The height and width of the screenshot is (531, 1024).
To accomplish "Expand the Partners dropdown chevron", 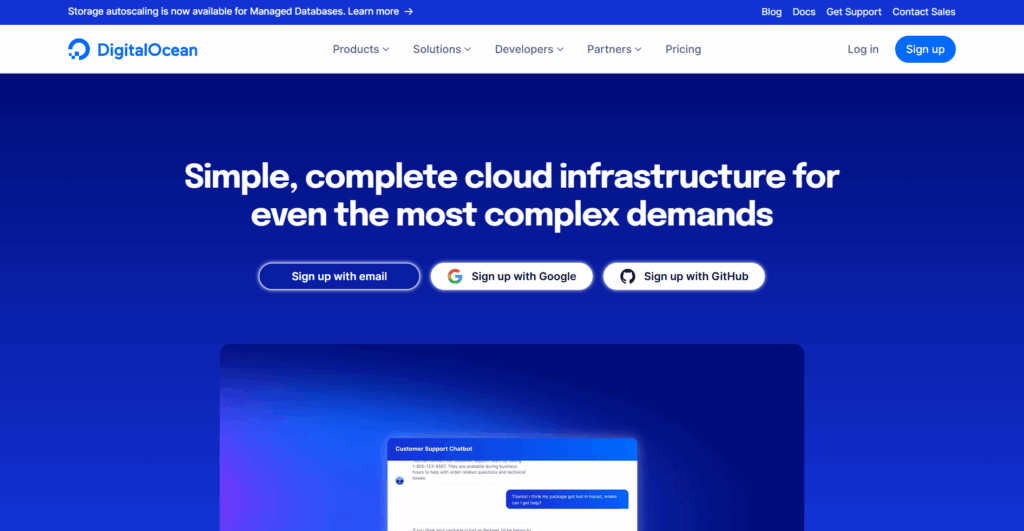I will [638, 50].
